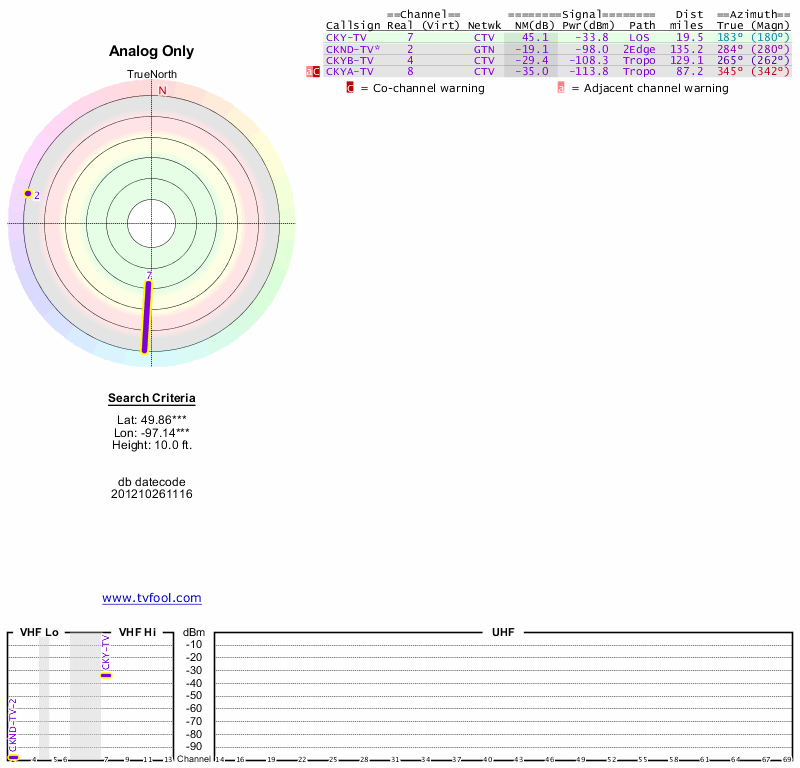
Task: Click the warning badge beside the CKYA-TV row
Action: point(313,72)
